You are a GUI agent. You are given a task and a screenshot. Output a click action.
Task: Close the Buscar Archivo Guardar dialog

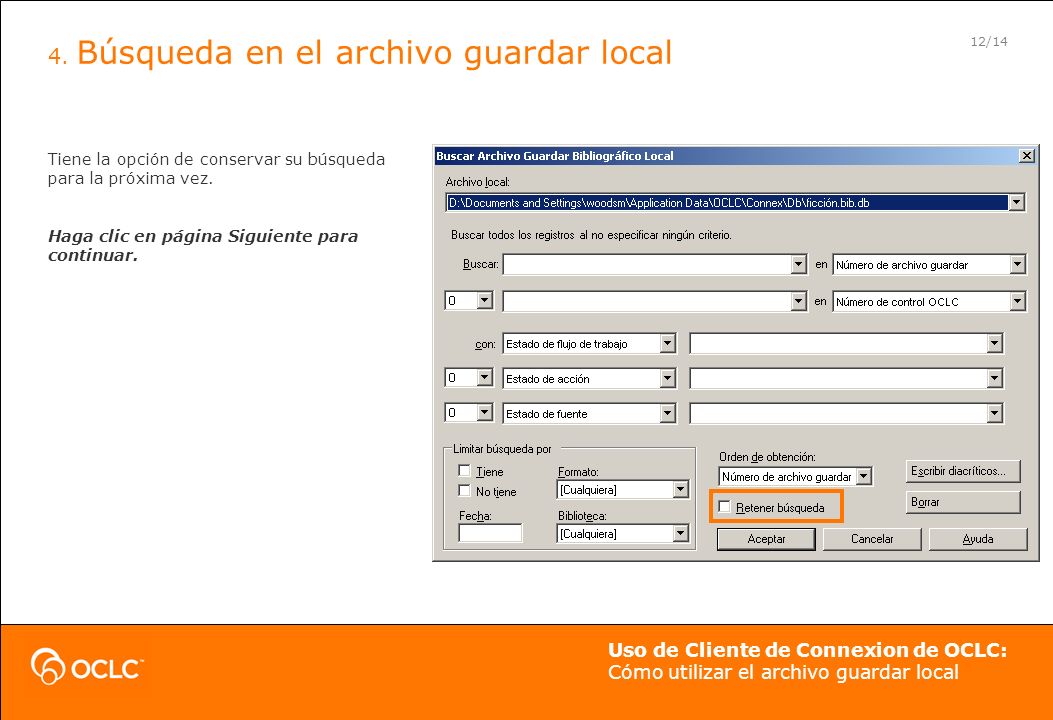pyautogui.click(x=1026, y=156)
